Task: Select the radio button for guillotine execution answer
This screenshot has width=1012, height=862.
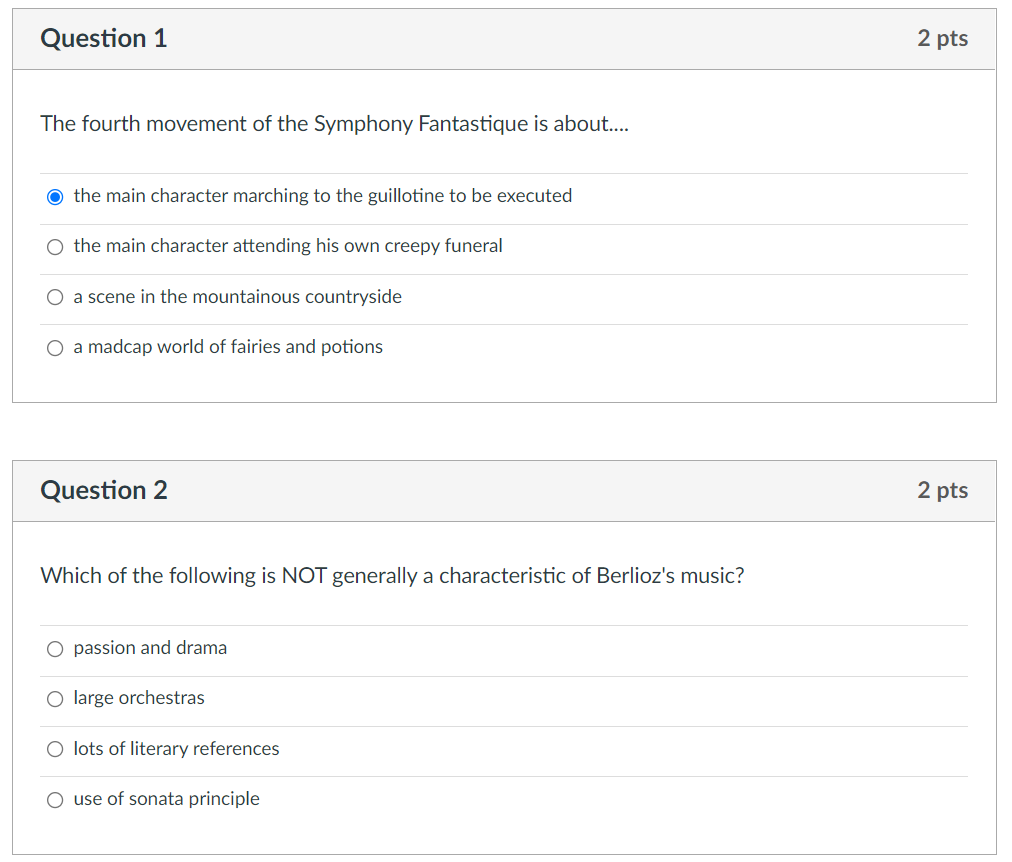Action: [x=55, y=196]
